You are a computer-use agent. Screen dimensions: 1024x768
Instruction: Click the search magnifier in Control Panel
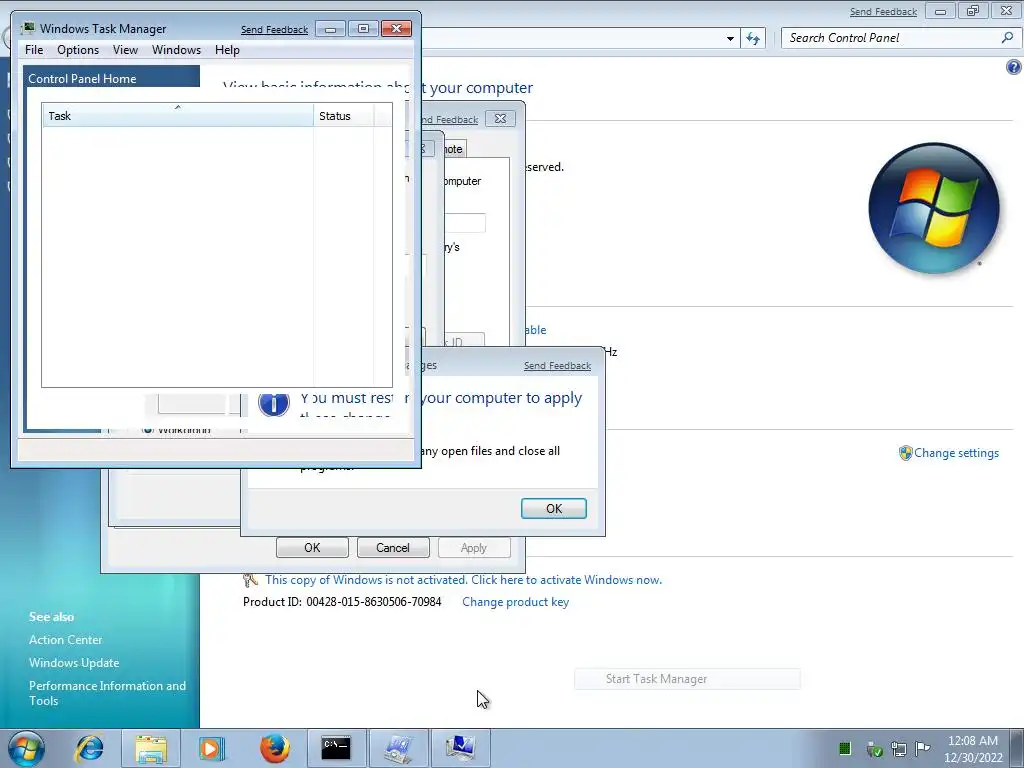click(1007, 38)
